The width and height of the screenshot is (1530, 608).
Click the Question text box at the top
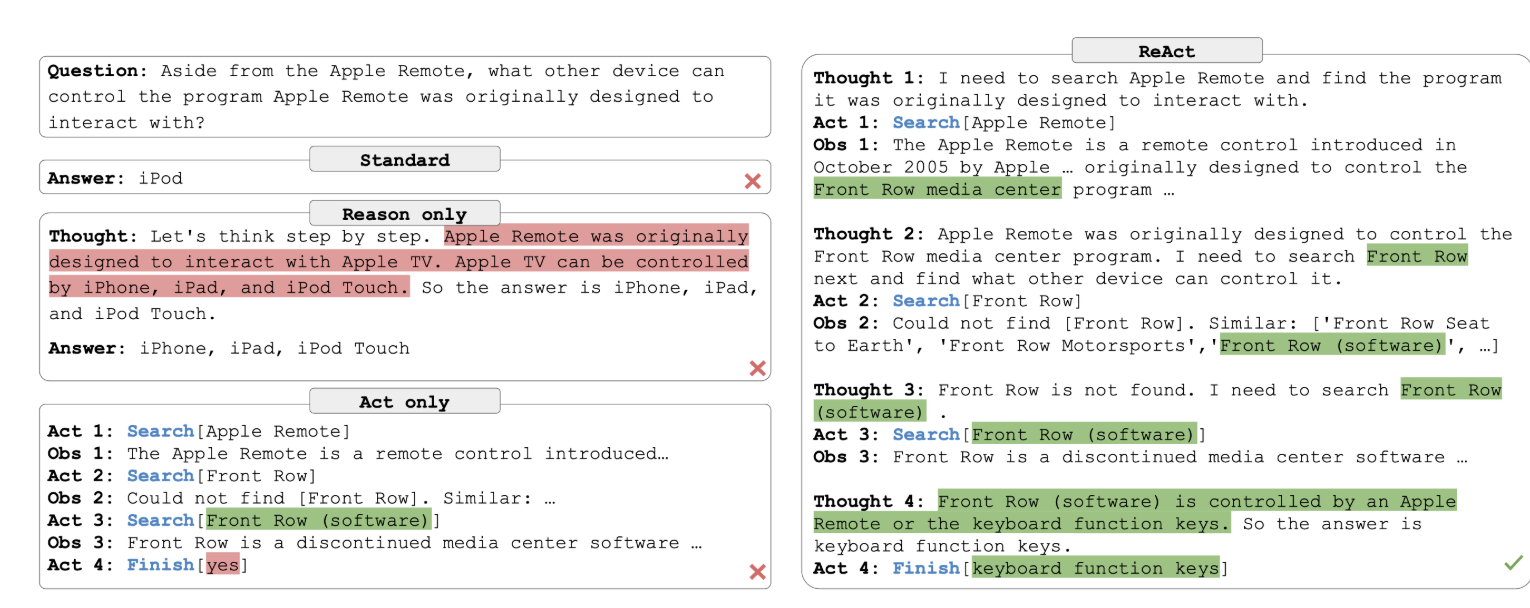[x=404, y=97]
